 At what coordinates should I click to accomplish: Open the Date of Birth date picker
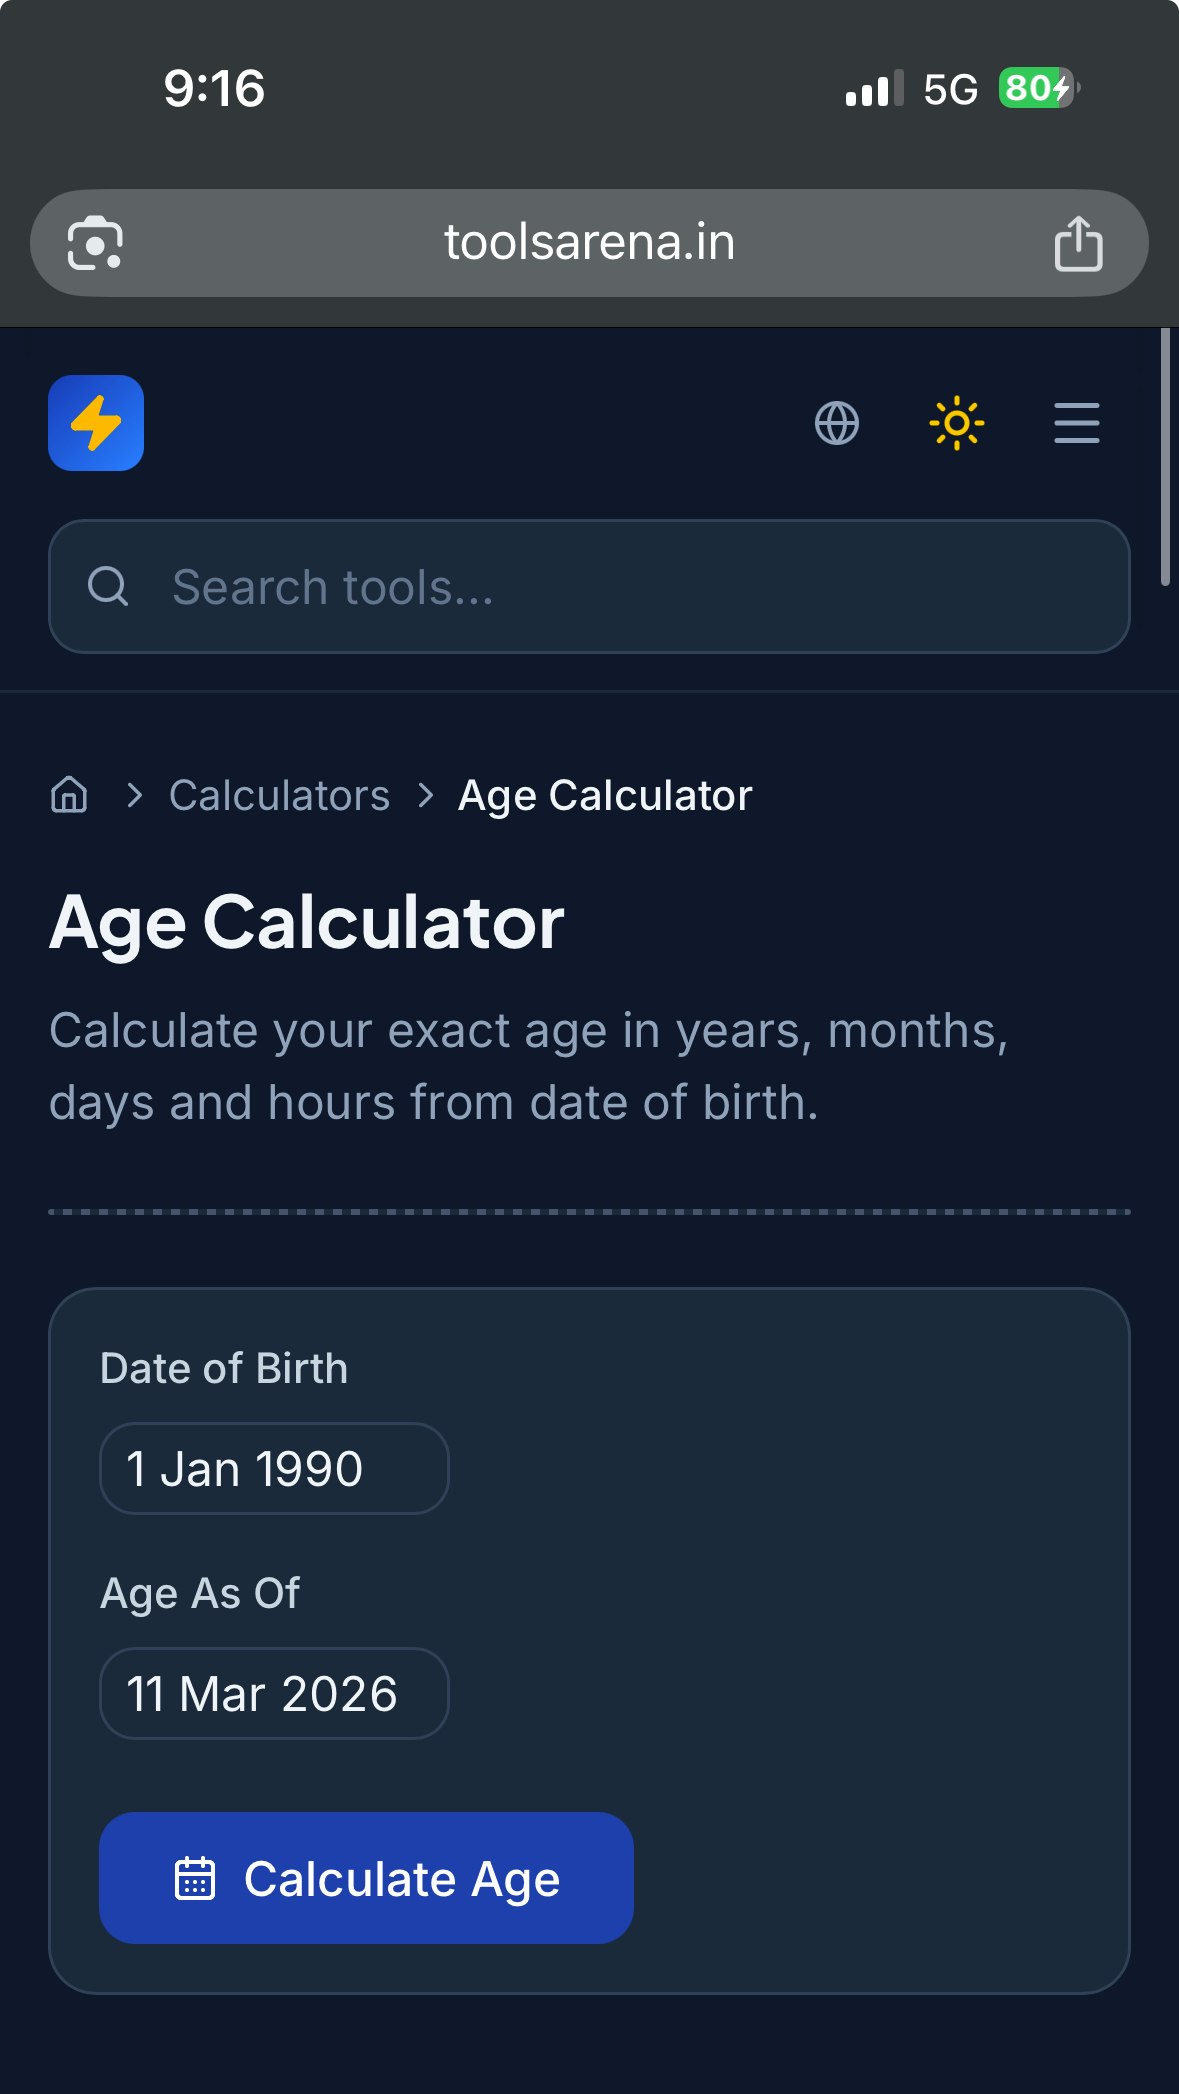274,1469
